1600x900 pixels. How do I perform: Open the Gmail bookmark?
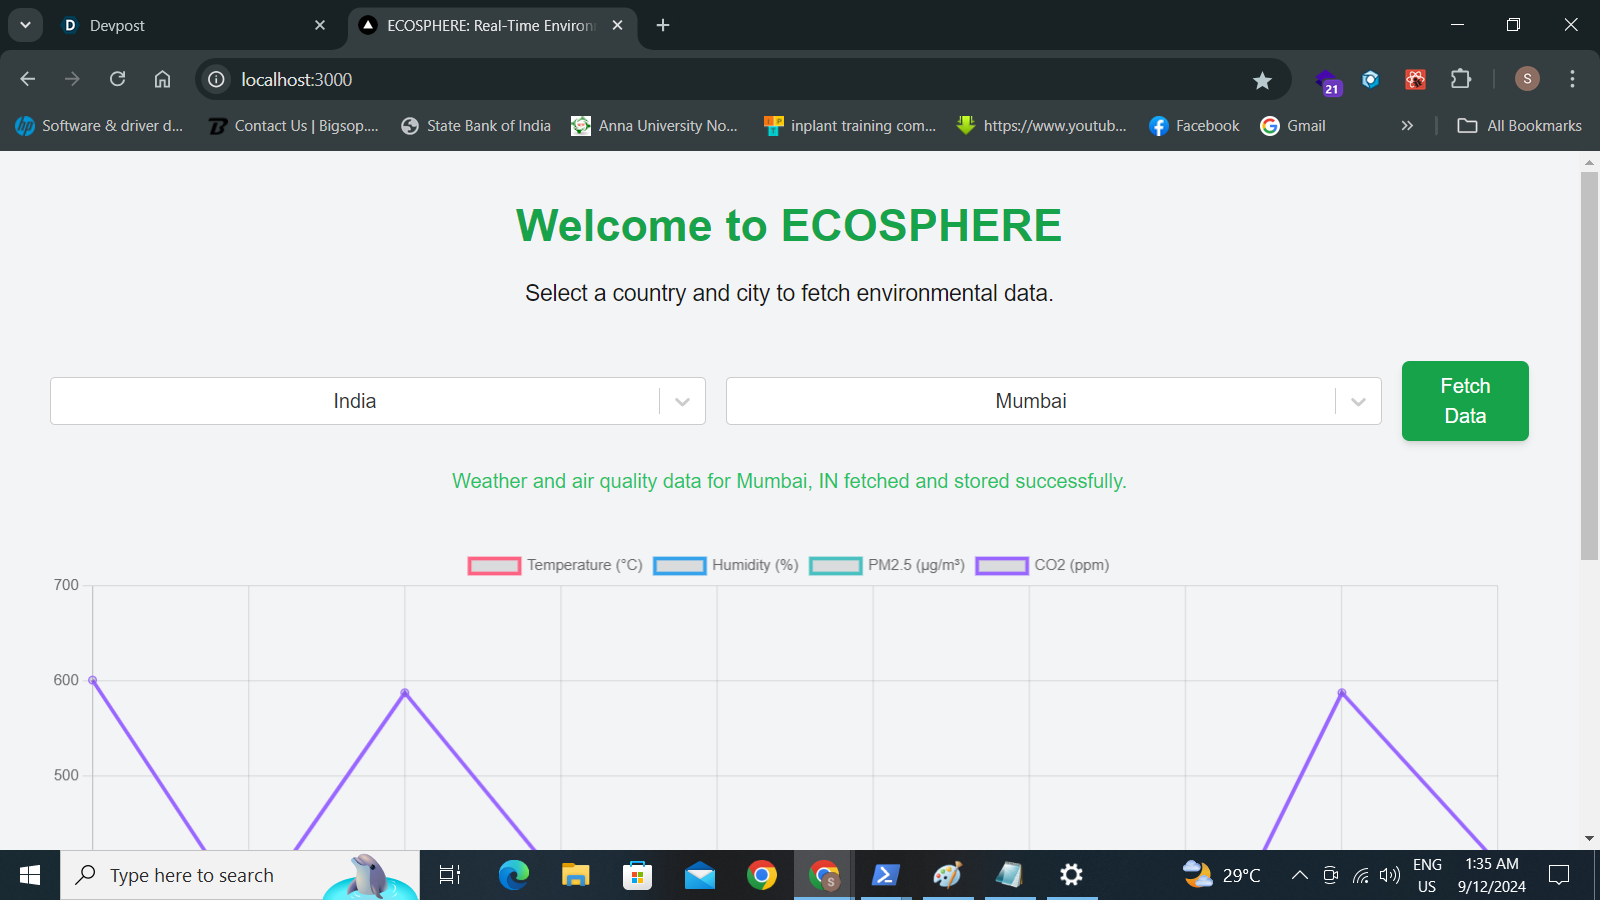1293,126
